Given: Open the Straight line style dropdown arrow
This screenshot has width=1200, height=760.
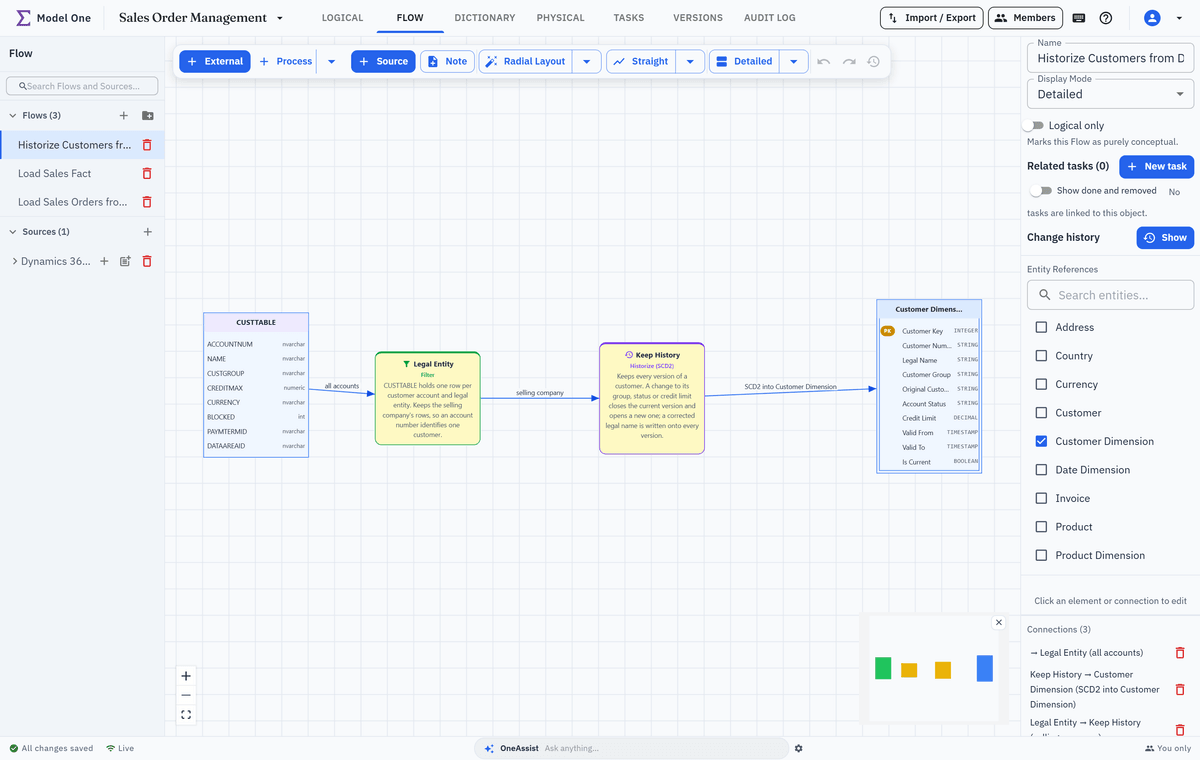Looking at the screenshot, I should 690,61.
